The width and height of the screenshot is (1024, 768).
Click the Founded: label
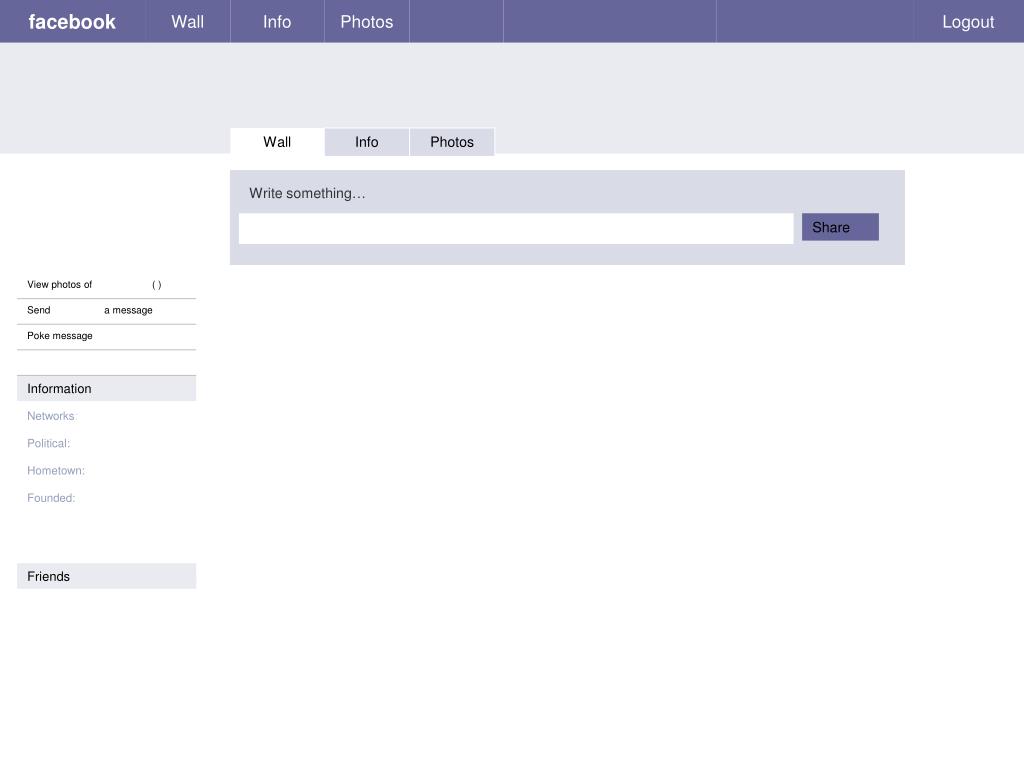51,498
